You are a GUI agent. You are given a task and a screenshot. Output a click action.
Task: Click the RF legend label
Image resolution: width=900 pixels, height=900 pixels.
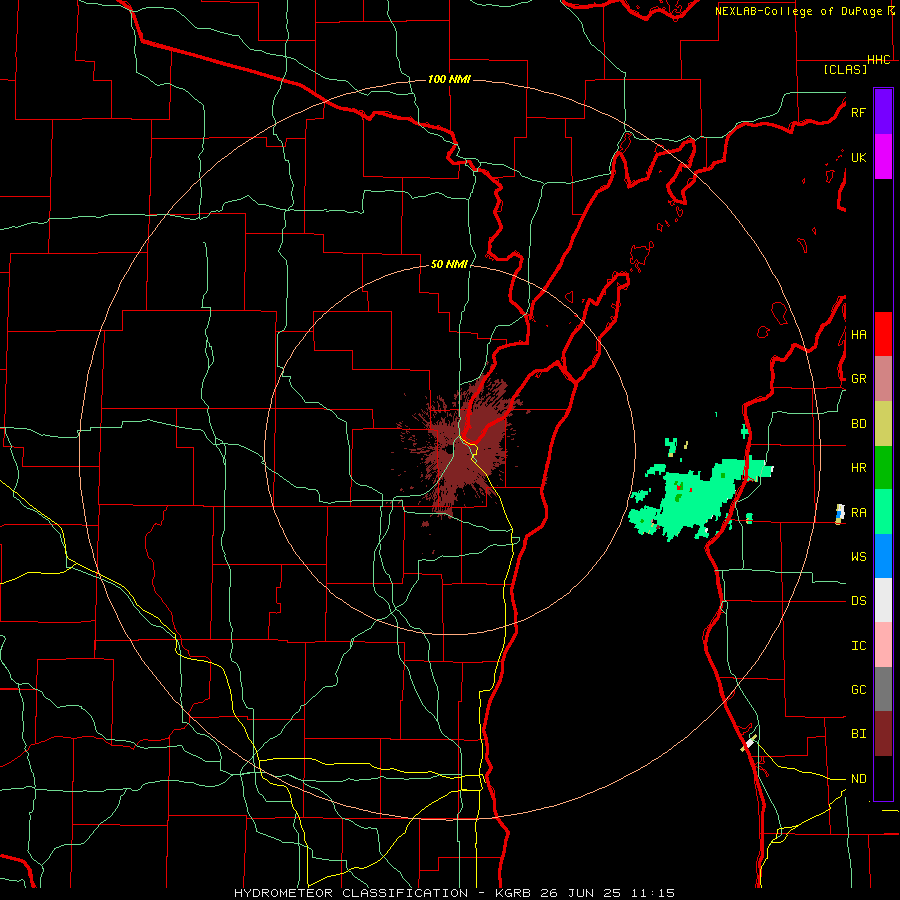pos(858,112)
